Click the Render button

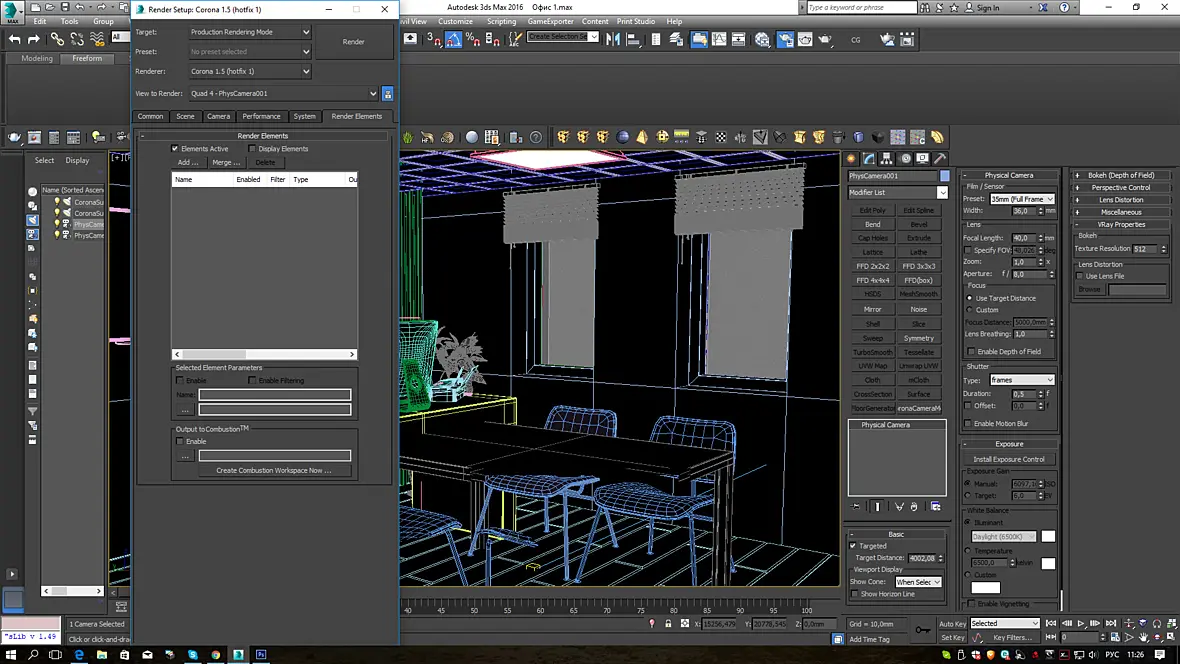click(x=354, y=42)
